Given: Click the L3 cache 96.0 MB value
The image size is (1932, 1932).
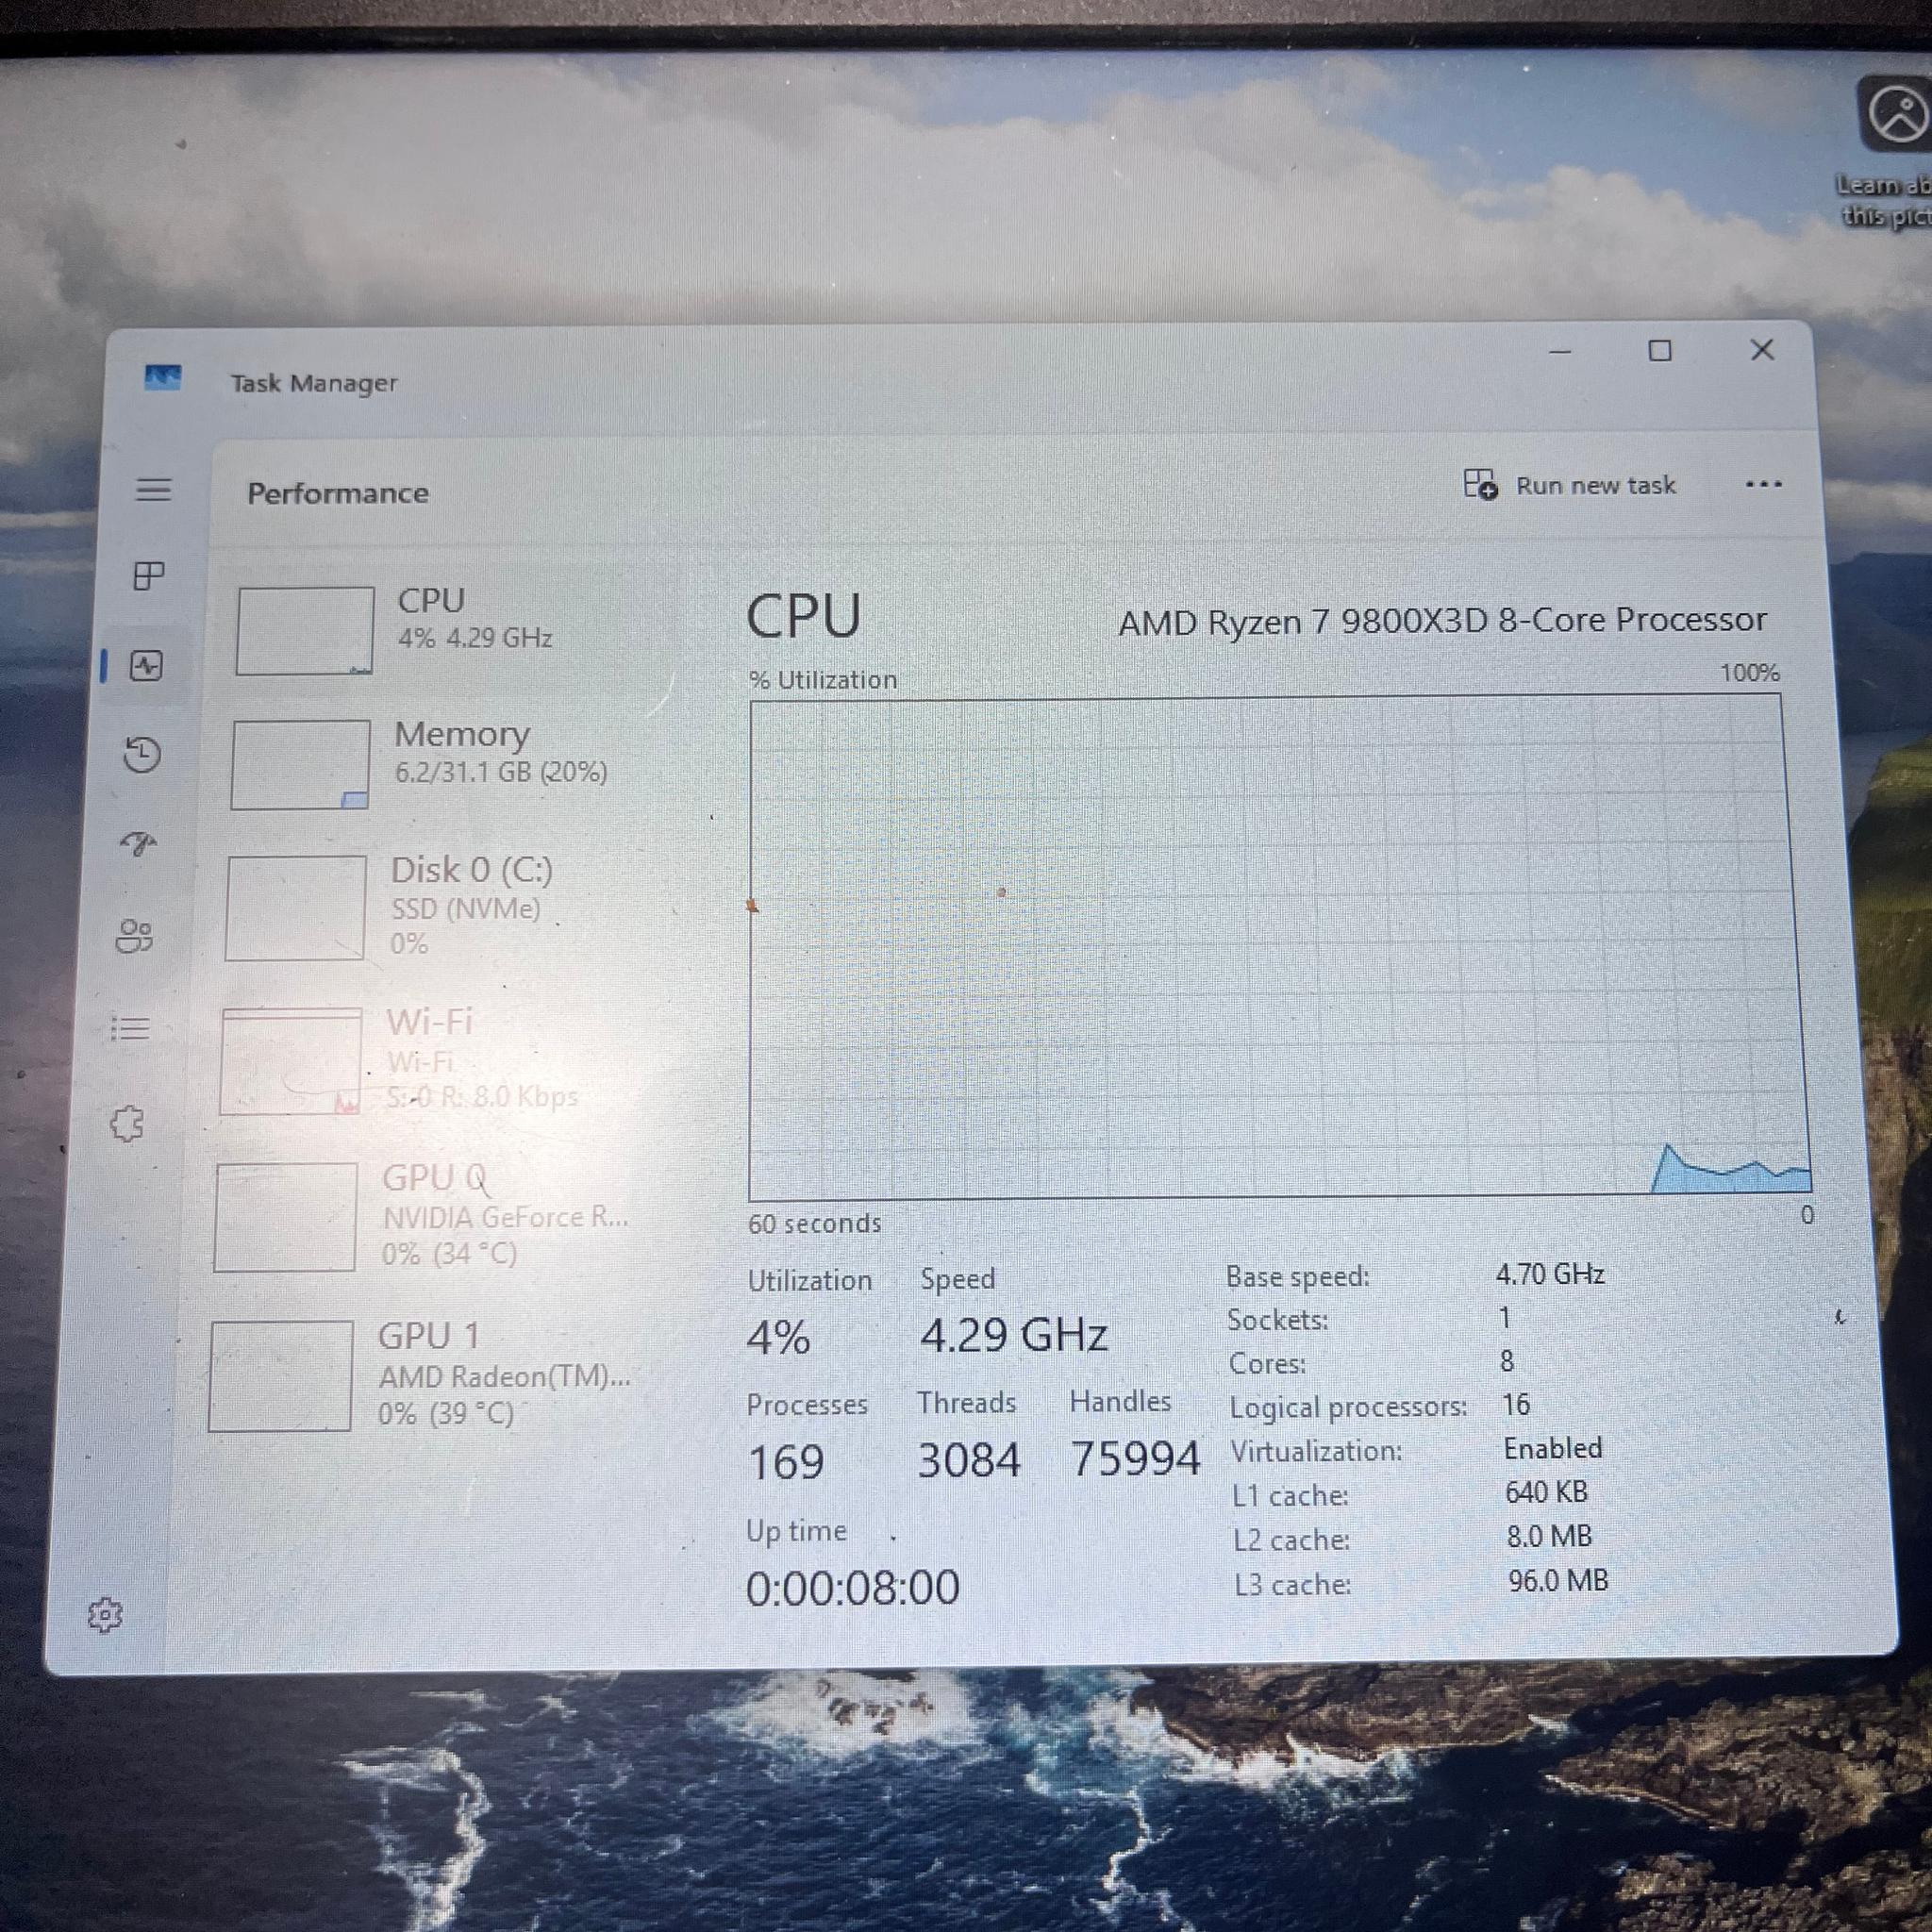Looking at the screenshot, I should click(x=1558, y=1581).
